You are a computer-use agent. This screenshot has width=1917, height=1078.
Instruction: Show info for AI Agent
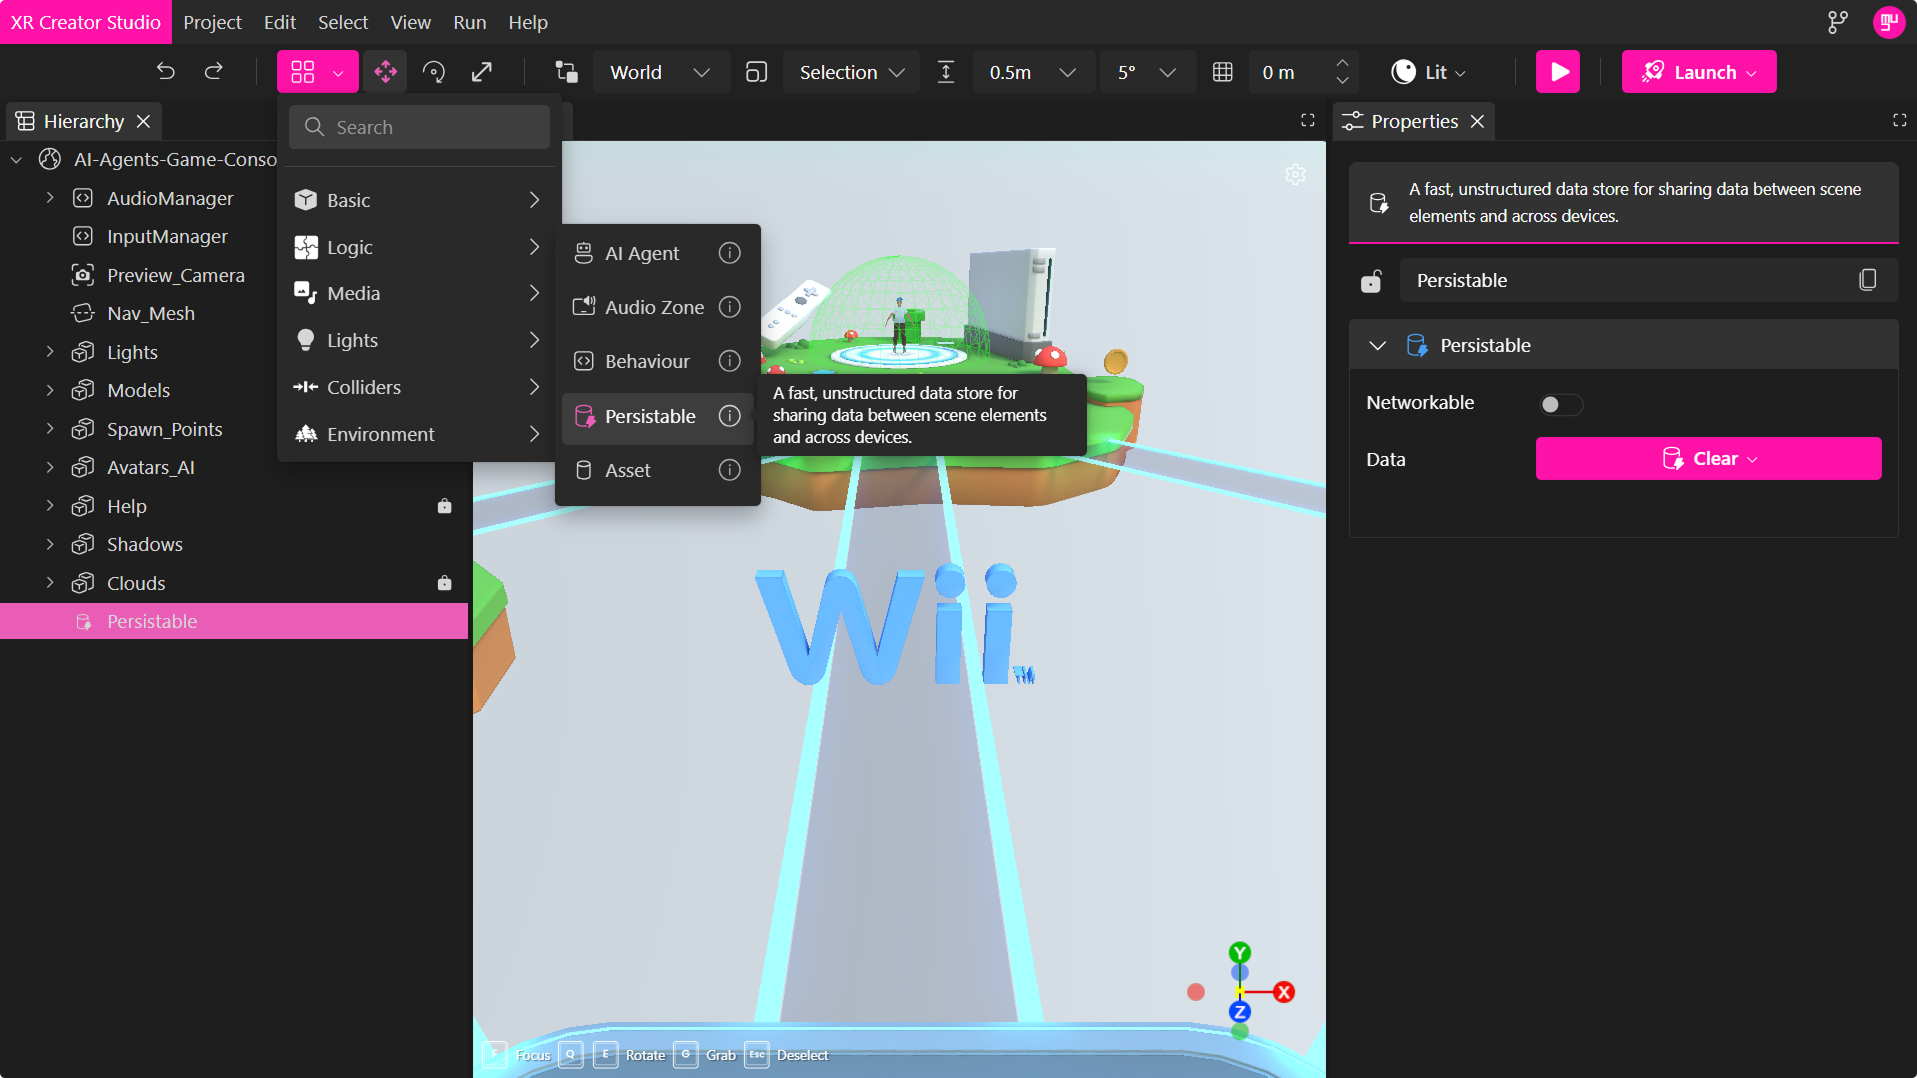click(730, 253)
